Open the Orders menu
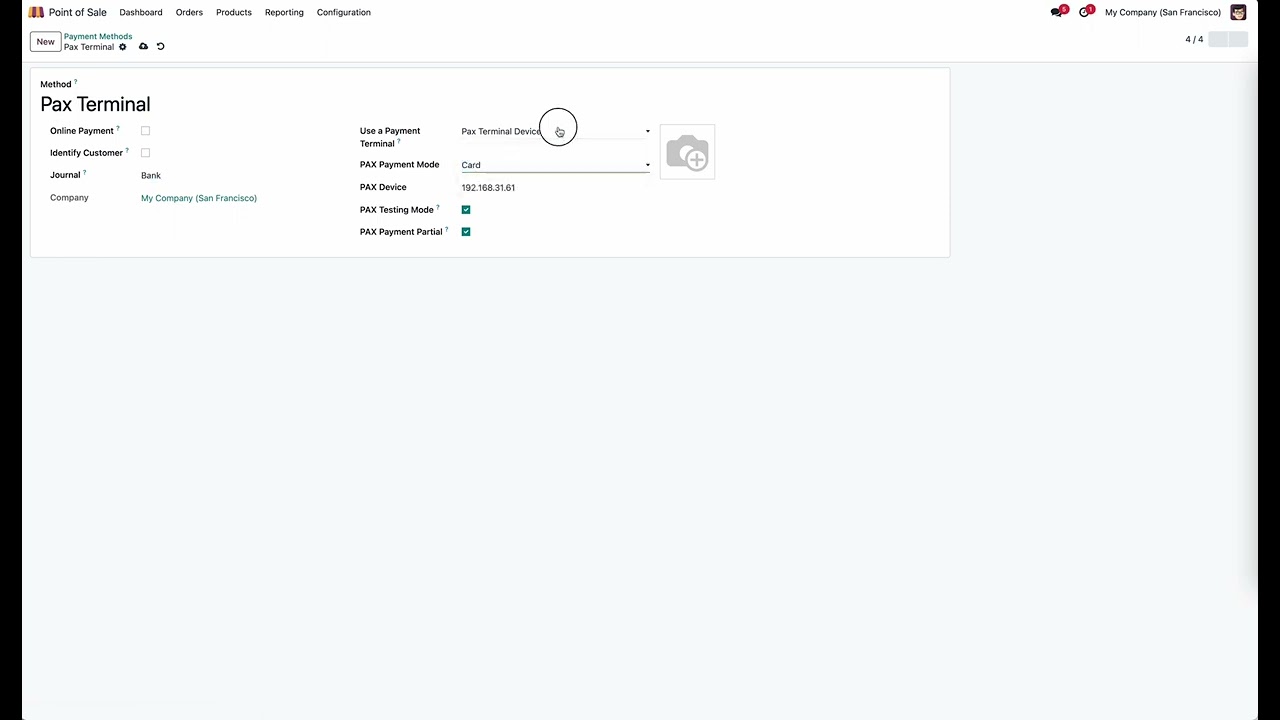Viewport: 1280px width, 720px height. point(189,12)
